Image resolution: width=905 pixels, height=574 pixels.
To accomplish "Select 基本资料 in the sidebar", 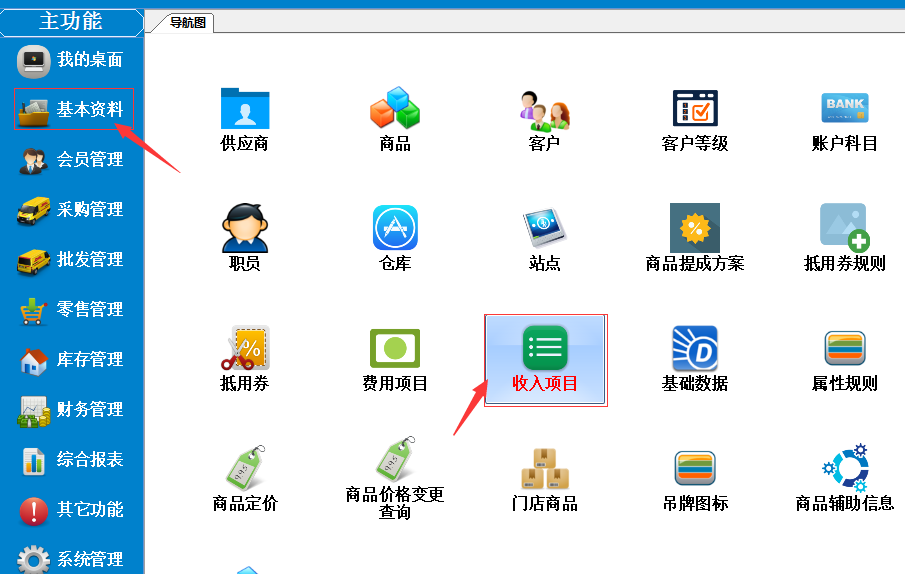I will [x=73, y=109].
